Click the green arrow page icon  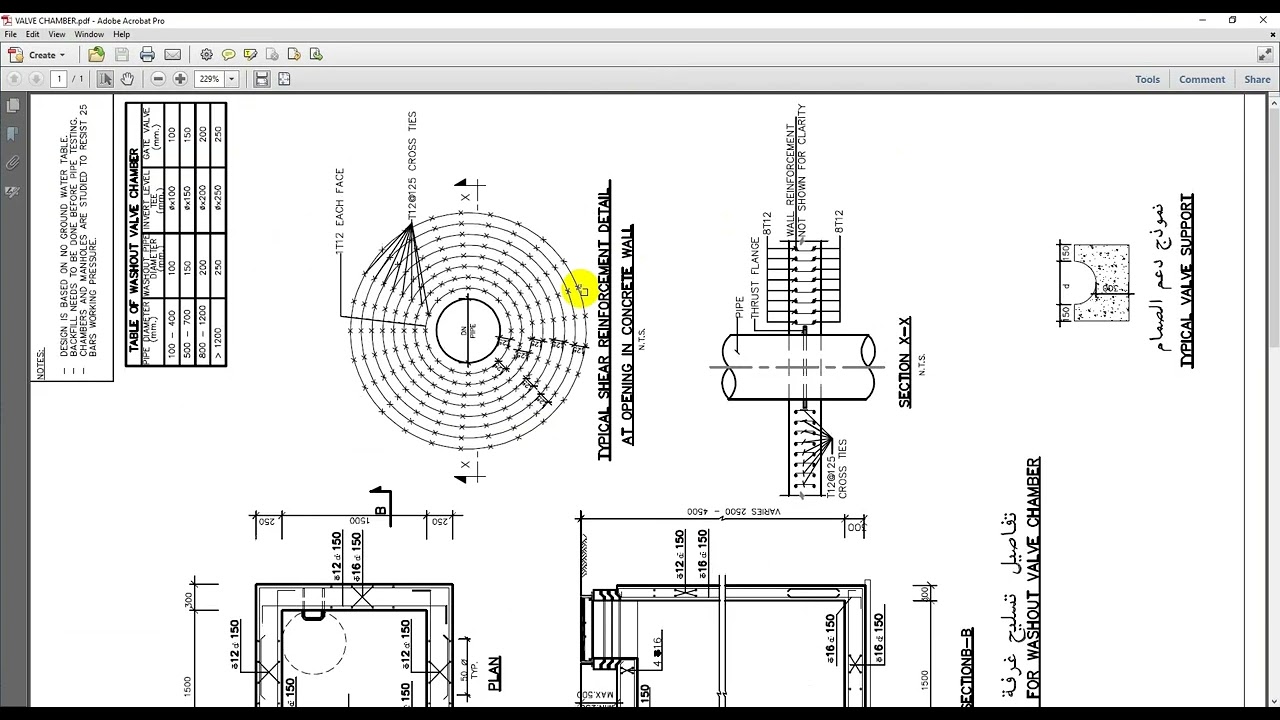316,55
